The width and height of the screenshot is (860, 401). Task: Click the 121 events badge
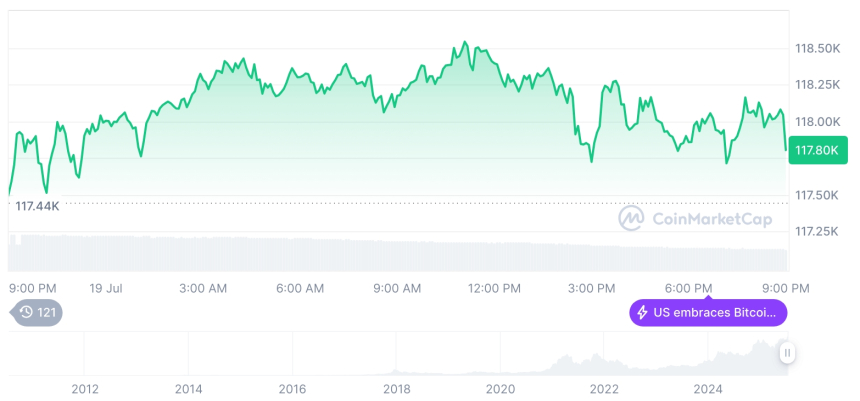[37, 313]
